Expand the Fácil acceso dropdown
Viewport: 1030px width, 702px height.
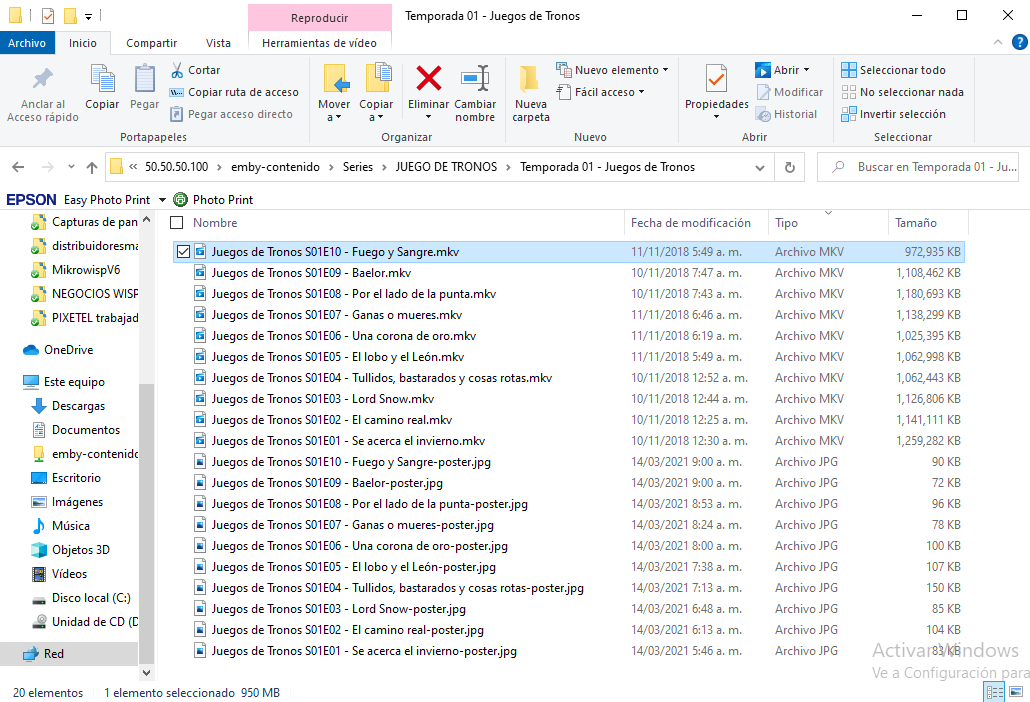pyautogui.click(x=609, y=92)
